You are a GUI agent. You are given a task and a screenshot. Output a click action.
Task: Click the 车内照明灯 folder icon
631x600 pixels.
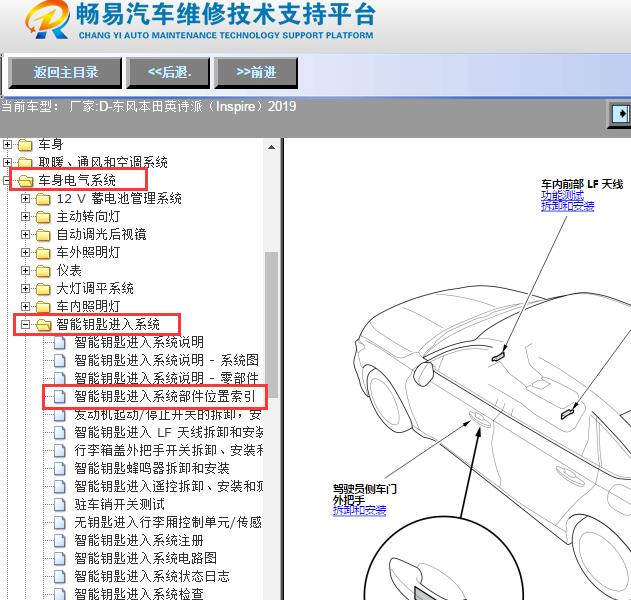[43, 307]
